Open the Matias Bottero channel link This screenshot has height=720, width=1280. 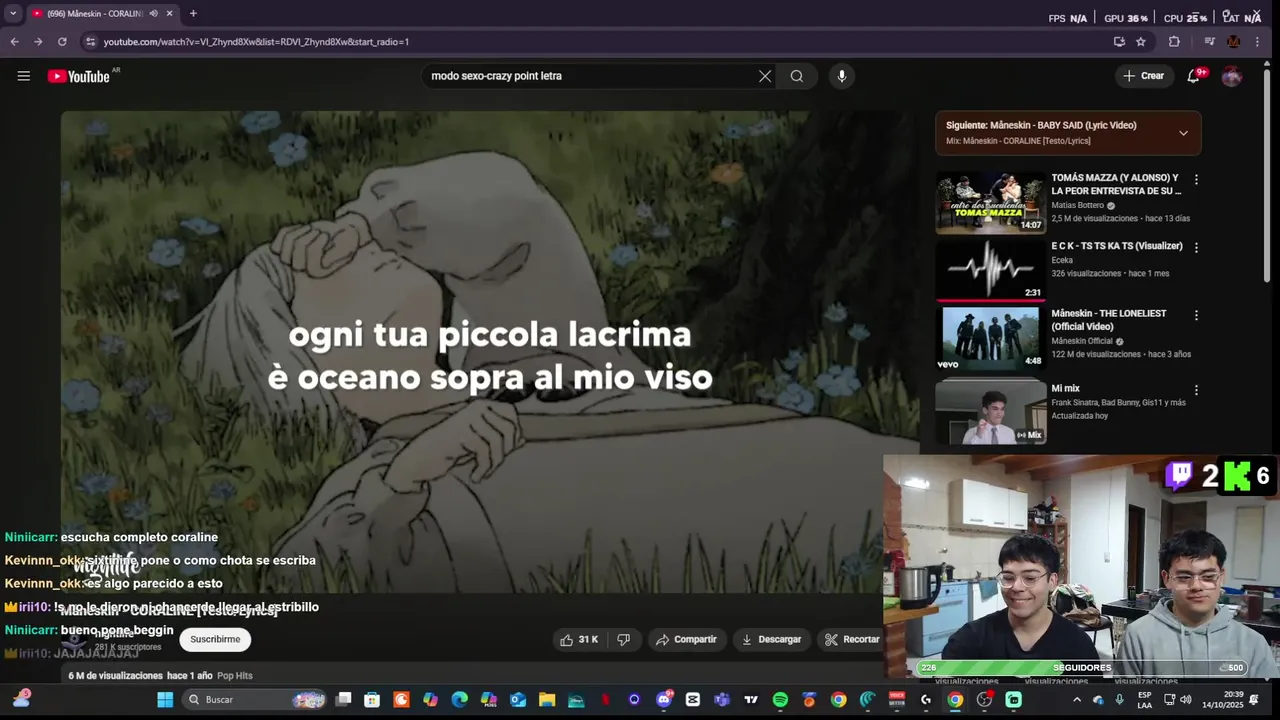(x=1078, y=205)
